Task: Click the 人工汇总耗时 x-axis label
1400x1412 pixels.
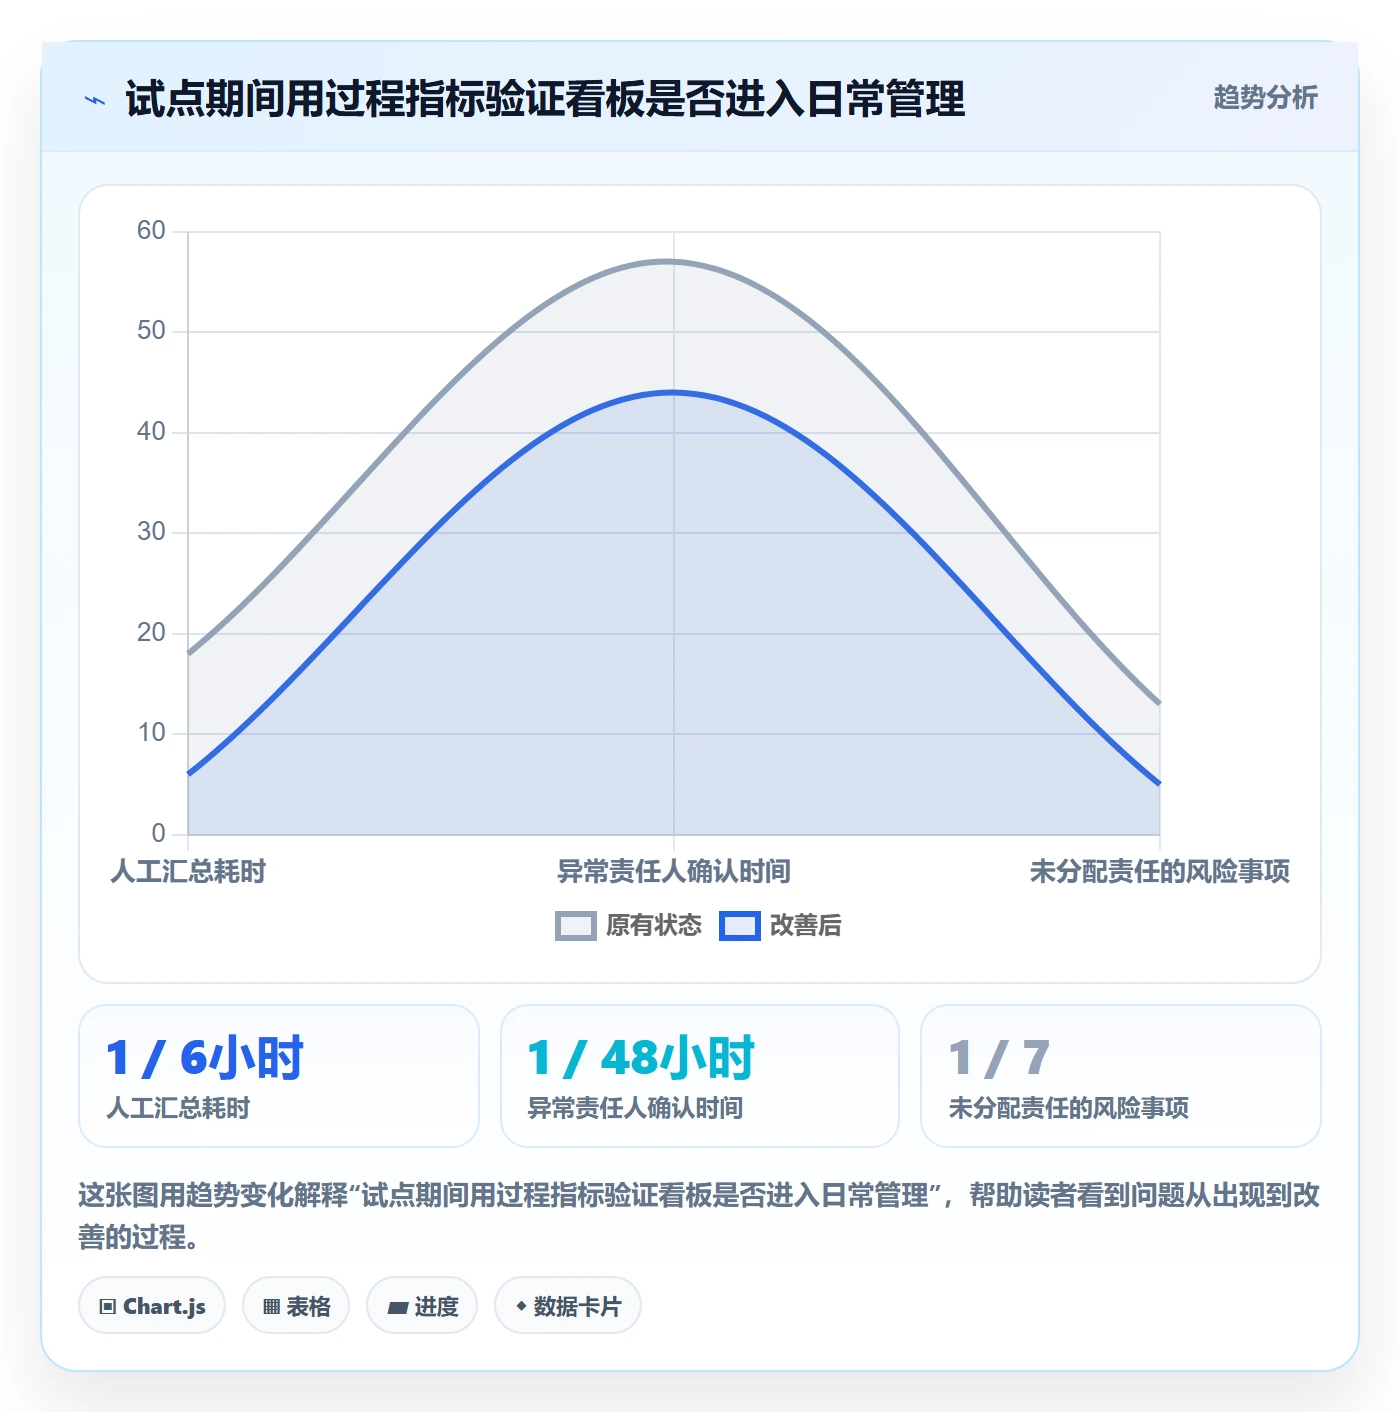Action: click(188, 872)
